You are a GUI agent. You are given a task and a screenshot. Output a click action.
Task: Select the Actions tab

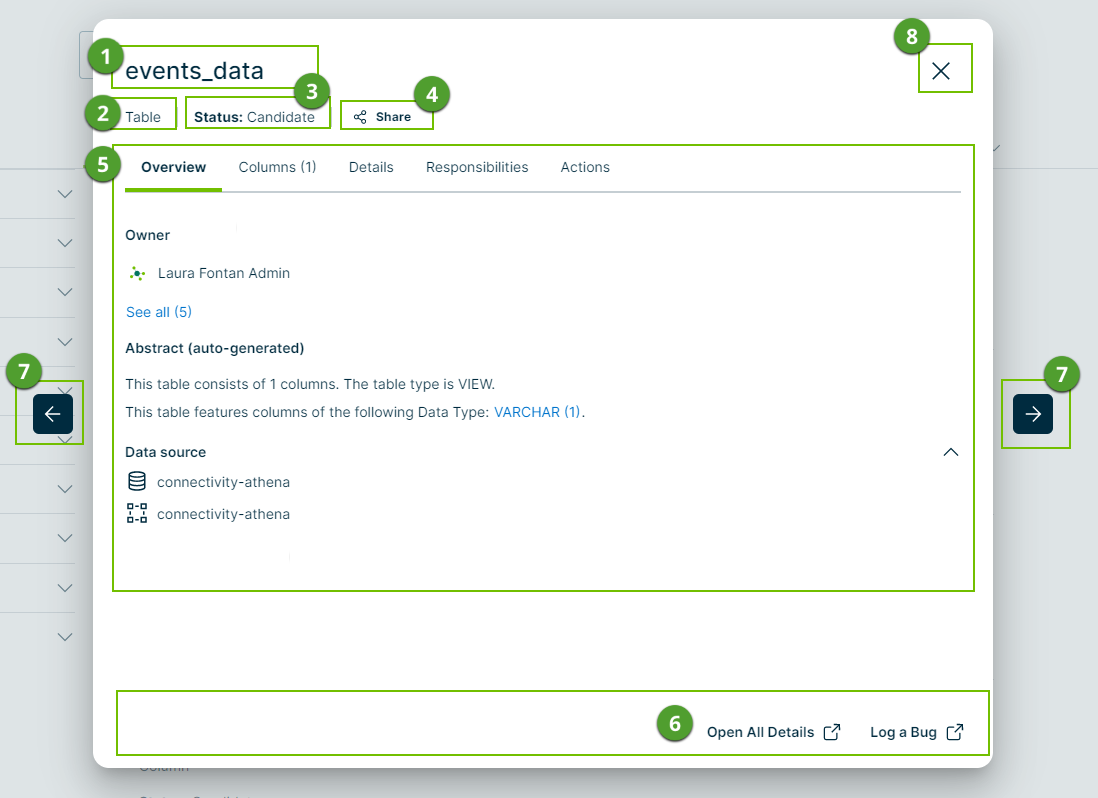585,167
